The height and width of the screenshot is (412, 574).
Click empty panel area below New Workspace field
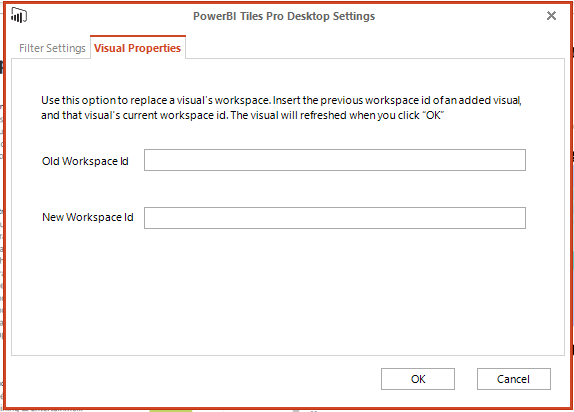[288, 293]
